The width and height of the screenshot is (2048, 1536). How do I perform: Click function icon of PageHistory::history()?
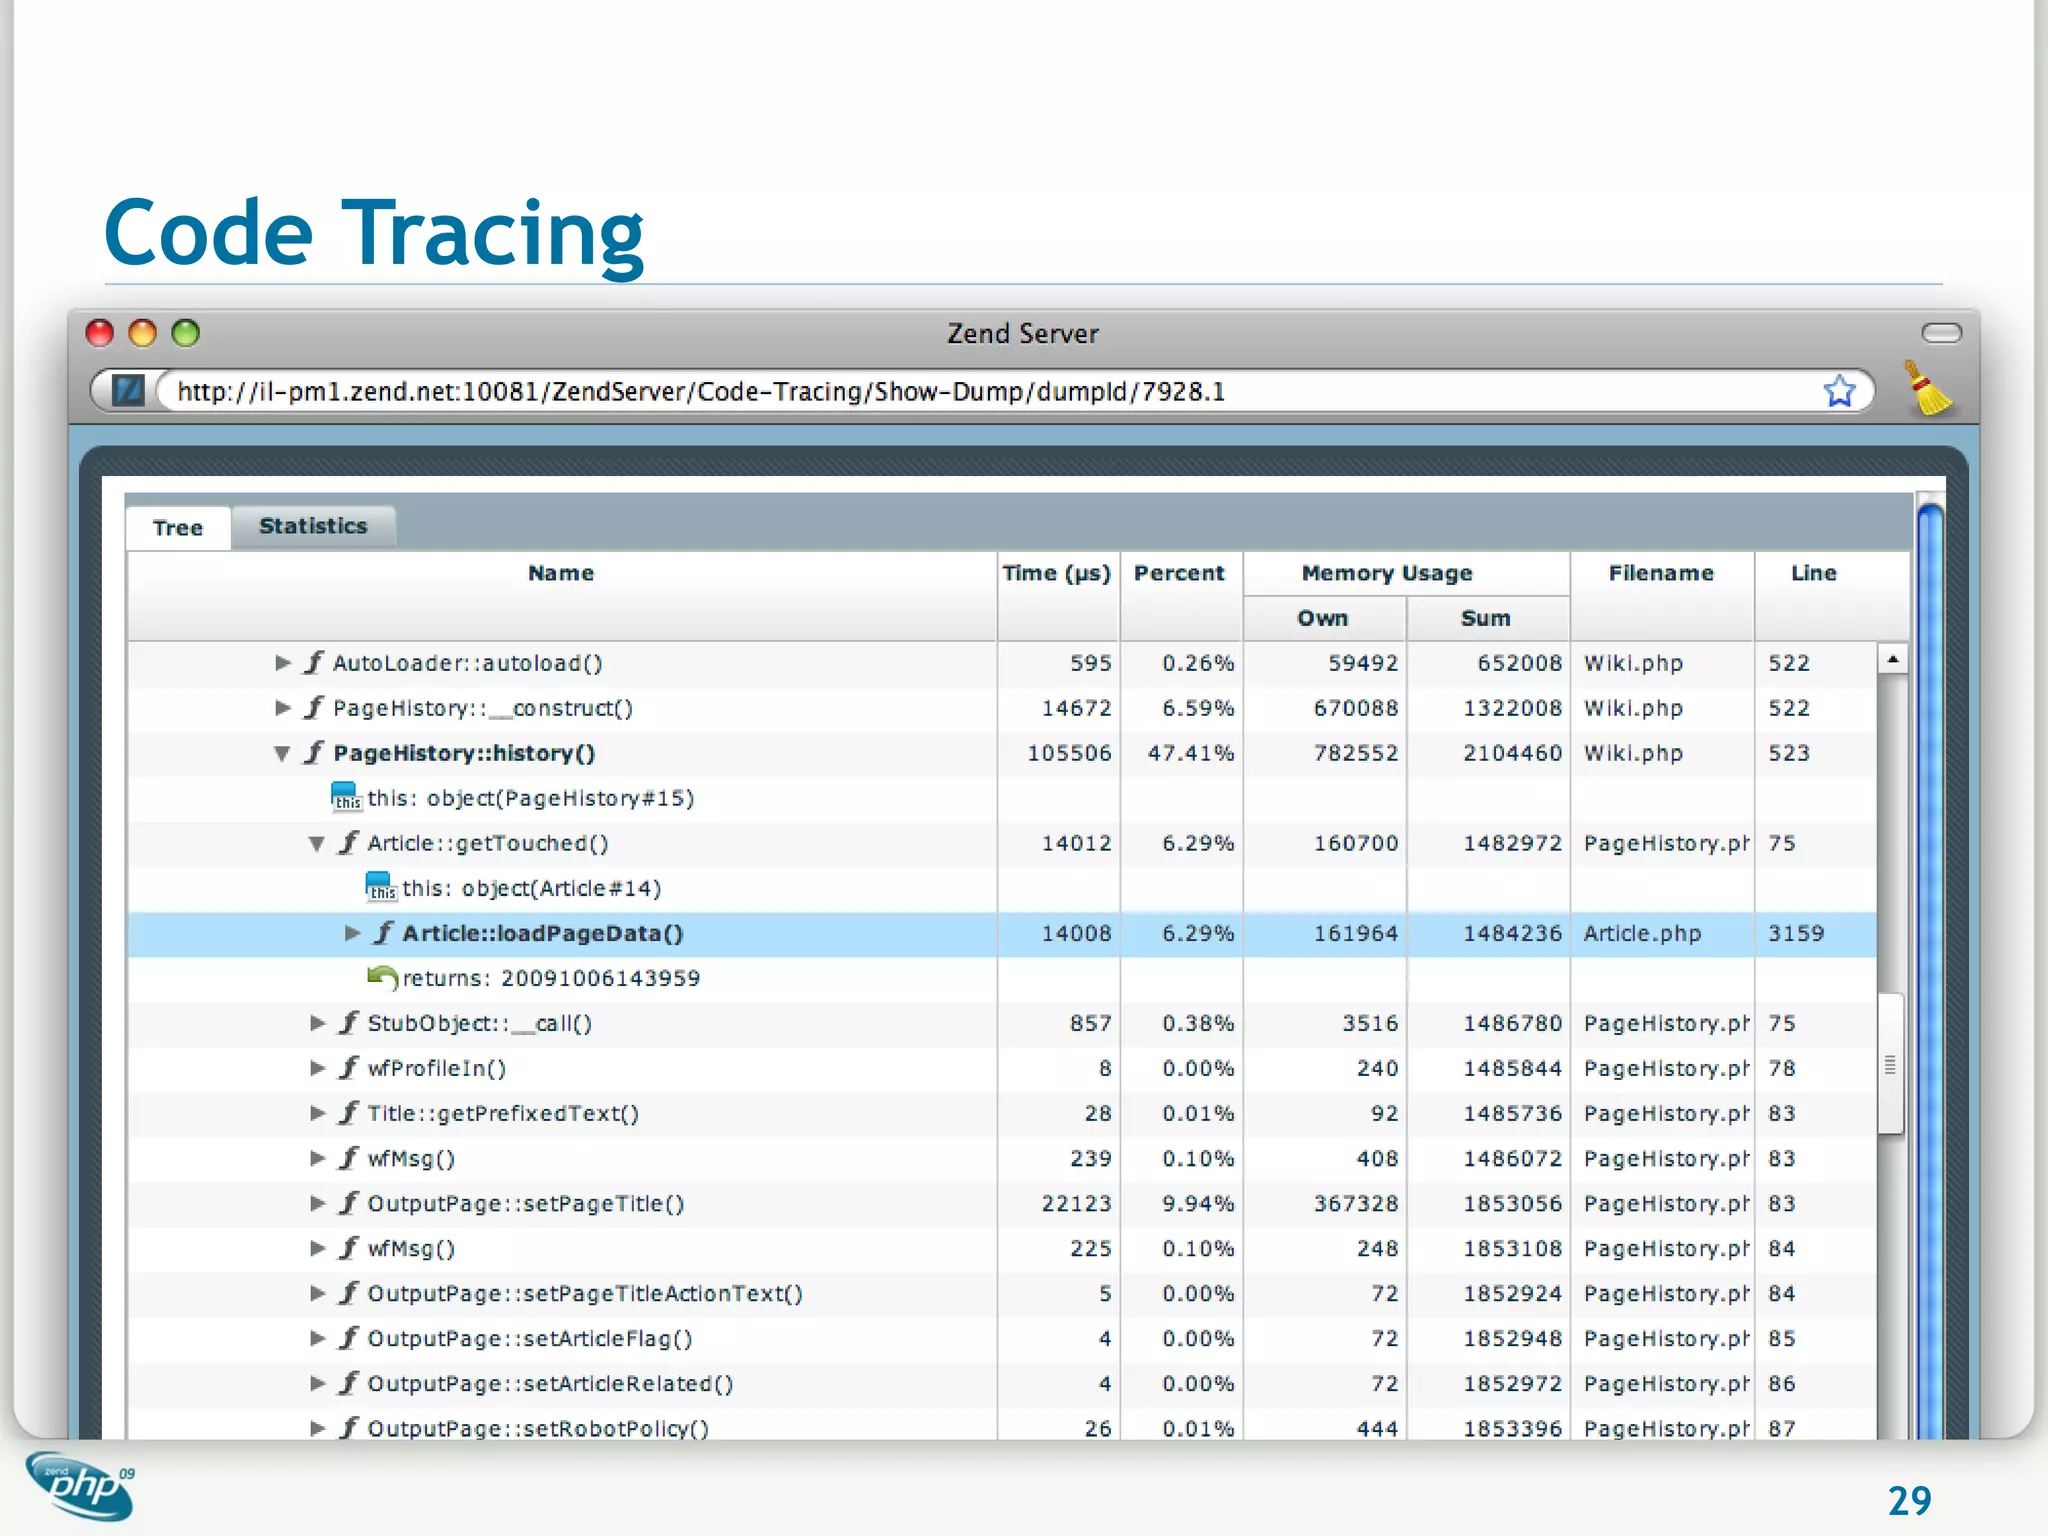pos(313,752)
